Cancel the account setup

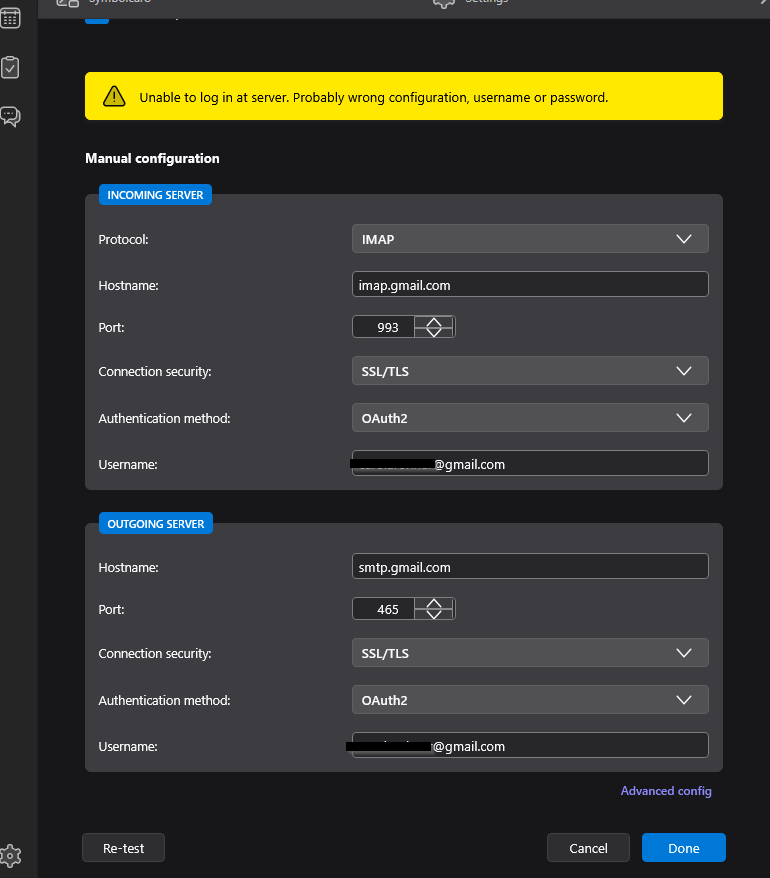point(588,848)
